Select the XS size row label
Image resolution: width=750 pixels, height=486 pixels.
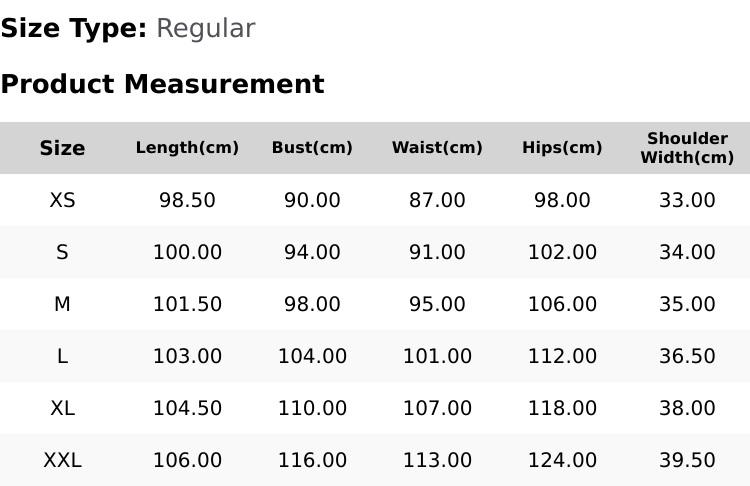point(62,200)
